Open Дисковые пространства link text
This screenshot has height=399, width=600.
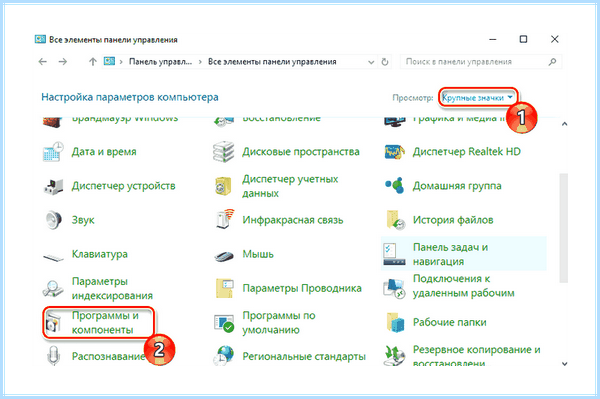[x=301, y=152]
